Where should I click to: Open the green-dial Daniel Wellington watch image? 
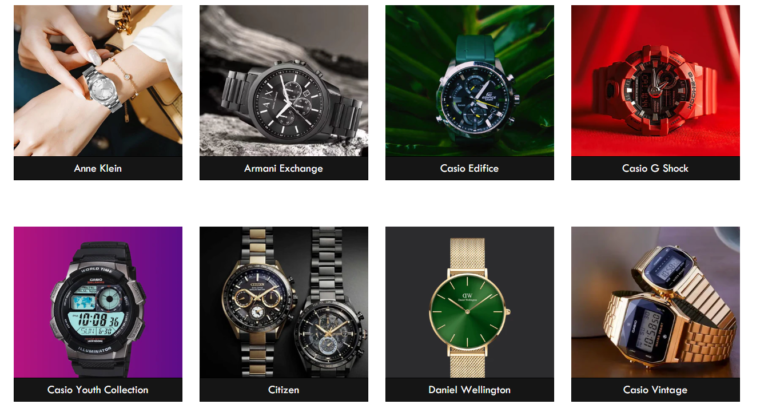pyautogui.click(x=469, y=302)
